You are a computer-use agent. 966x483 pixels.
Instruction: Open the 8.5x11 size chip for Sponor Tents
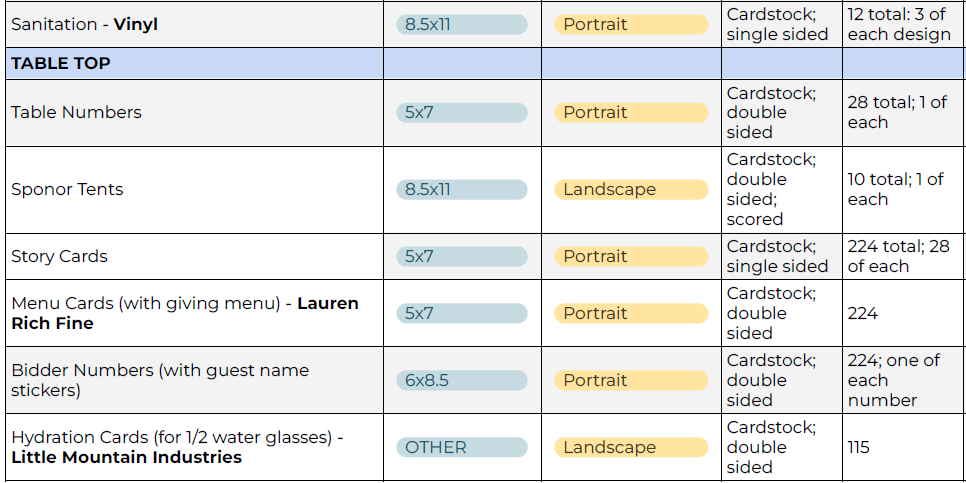(461, 189)
